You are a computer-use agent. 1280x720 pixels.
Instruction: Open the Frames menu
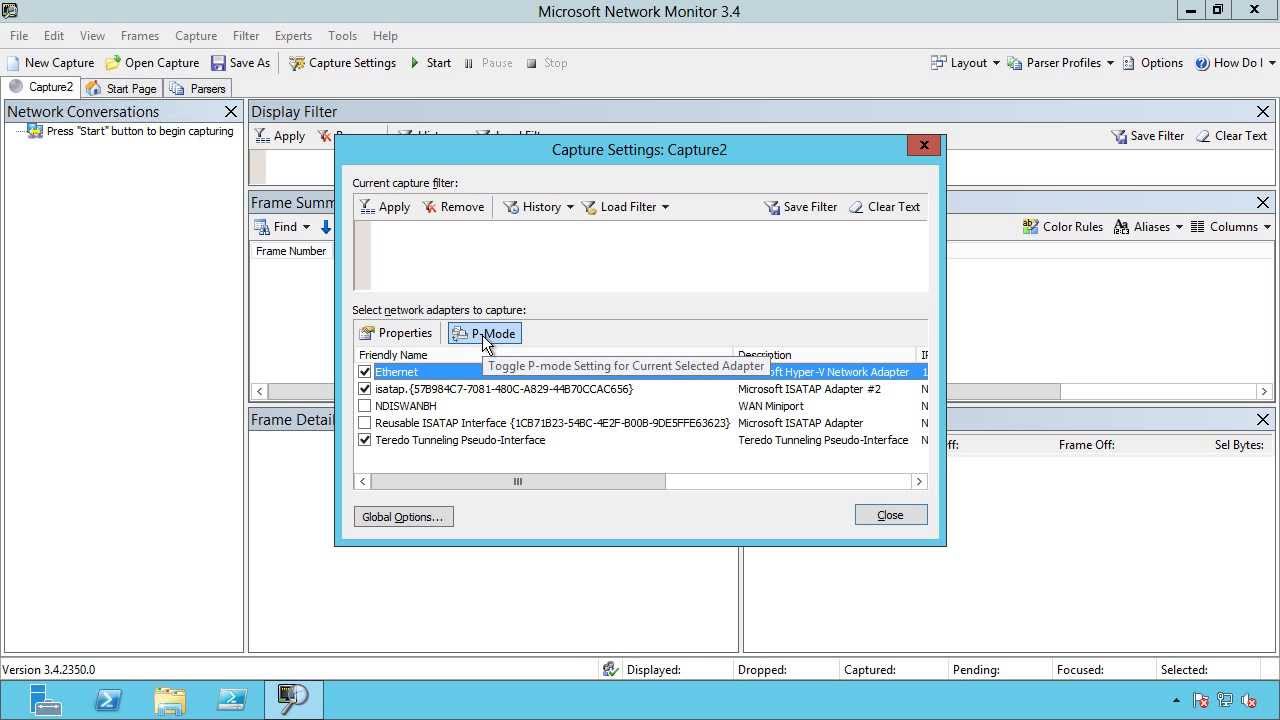tap(140, 36)
